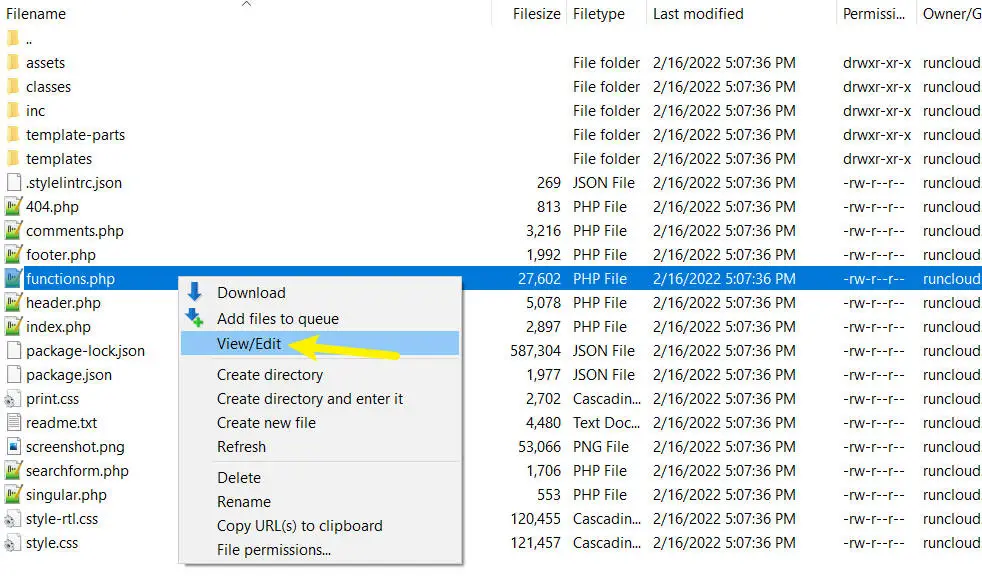Click the folder icon for template-parts
982x578 pixels.
12,135
